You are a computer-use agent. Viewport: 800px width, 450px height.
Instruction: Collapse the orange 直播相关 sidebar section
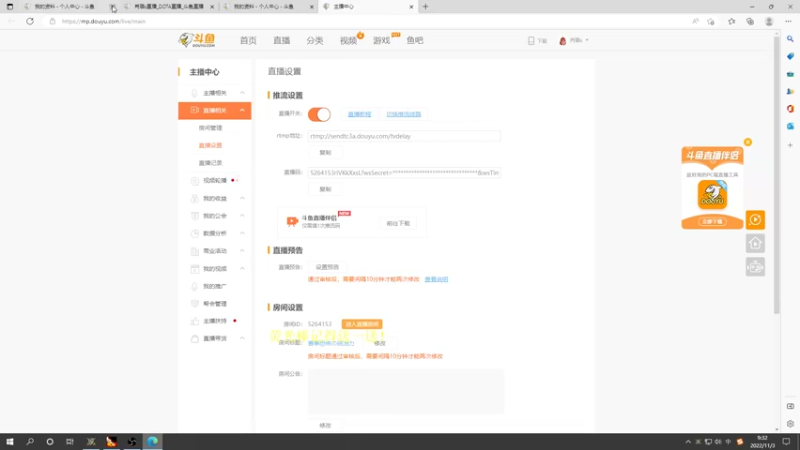click(242, 110)
